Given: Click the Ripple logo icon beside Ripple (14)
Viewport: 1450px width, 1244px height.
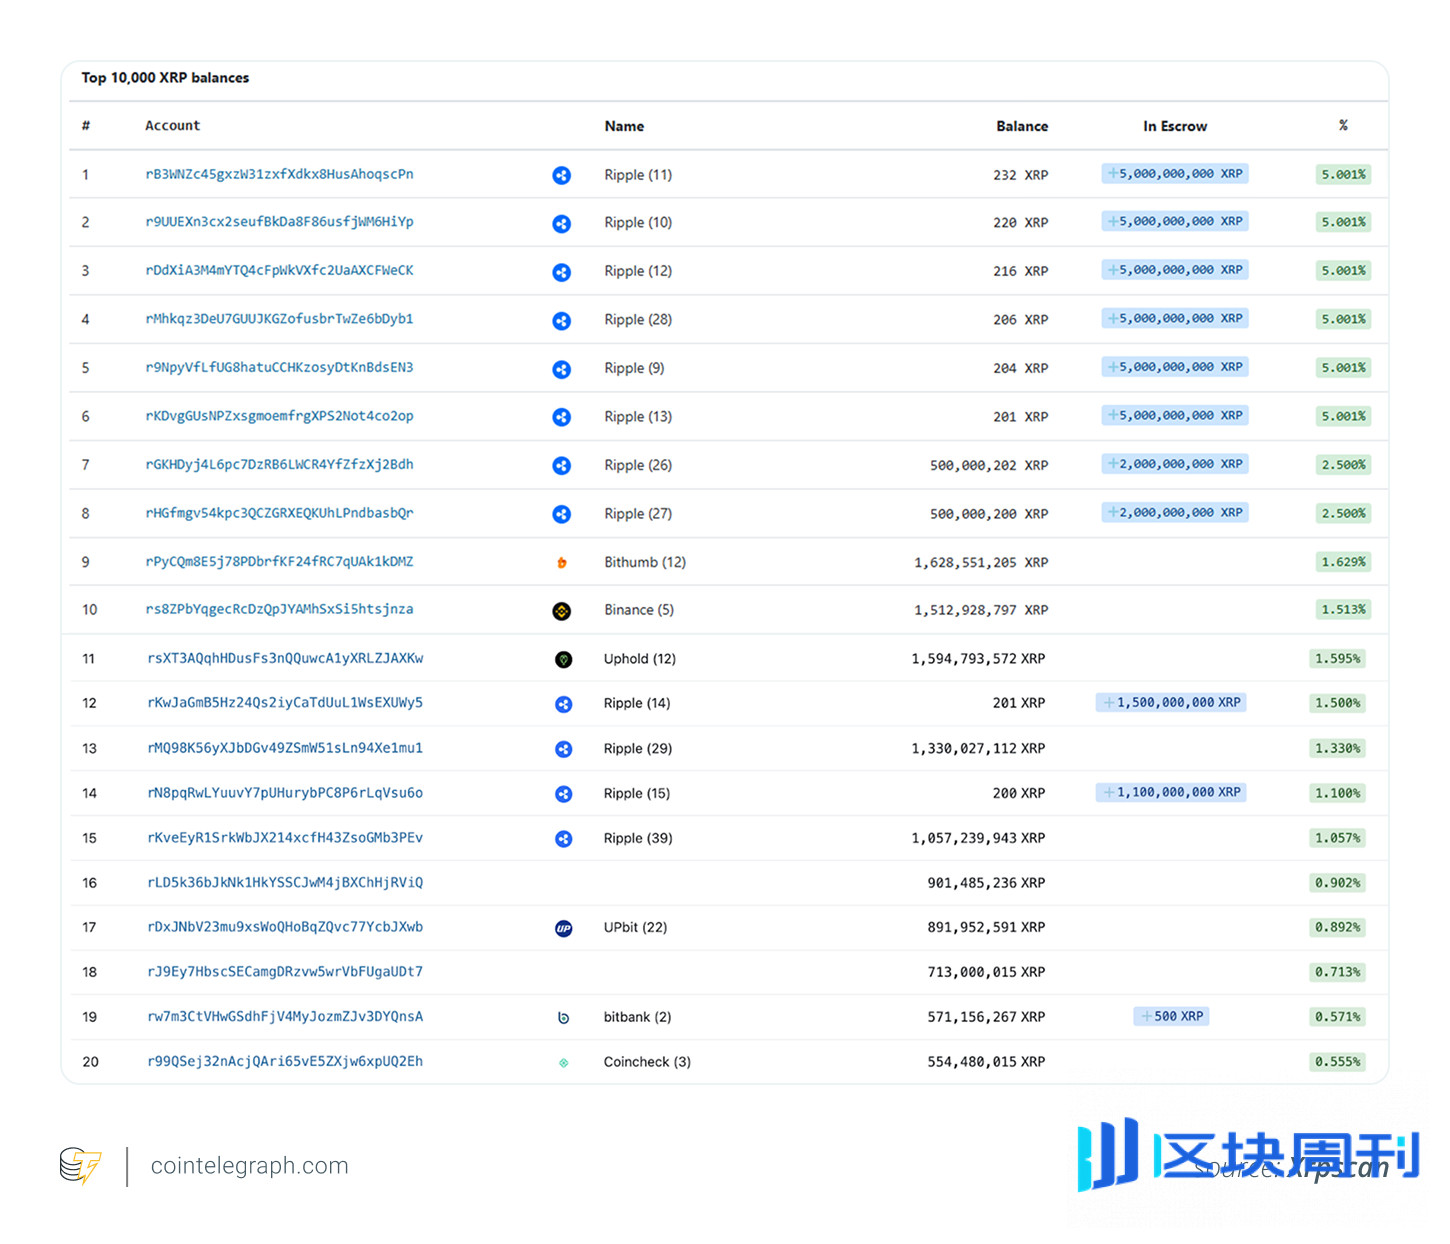Looking at the screenshot, I should [564, 704].
